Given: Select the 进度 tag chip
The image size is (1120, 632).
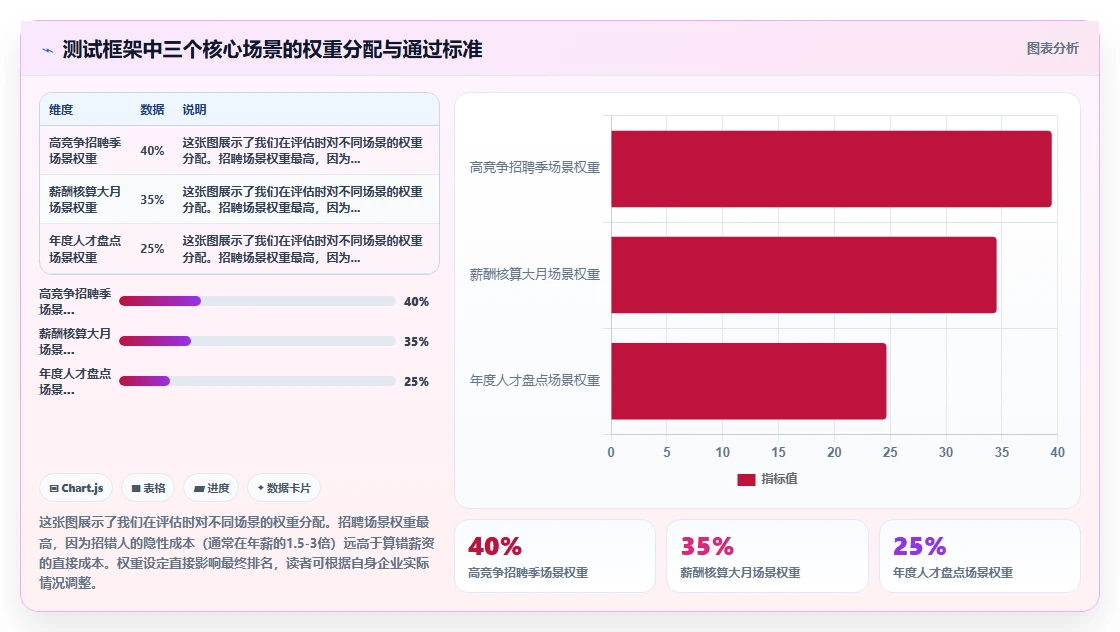Looking at the screenshot, I should 211,488.
